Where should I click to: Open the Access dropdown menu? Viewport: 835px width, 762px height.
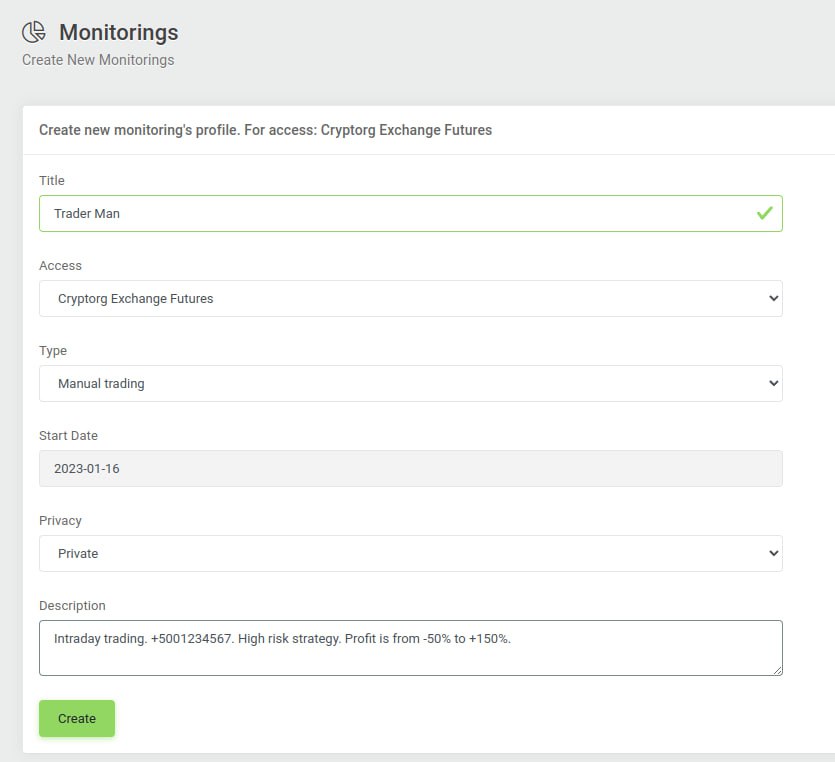click(411, 299)
